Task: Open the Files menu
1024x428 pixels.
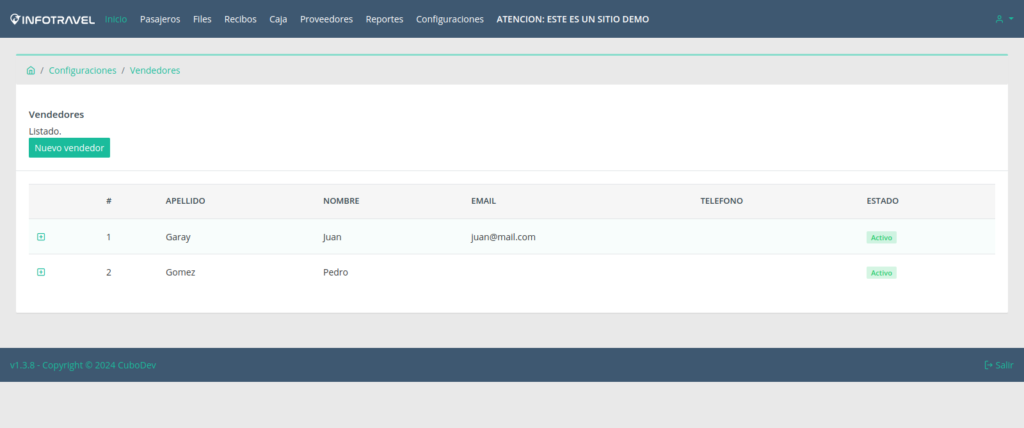Action: point(202,20)
